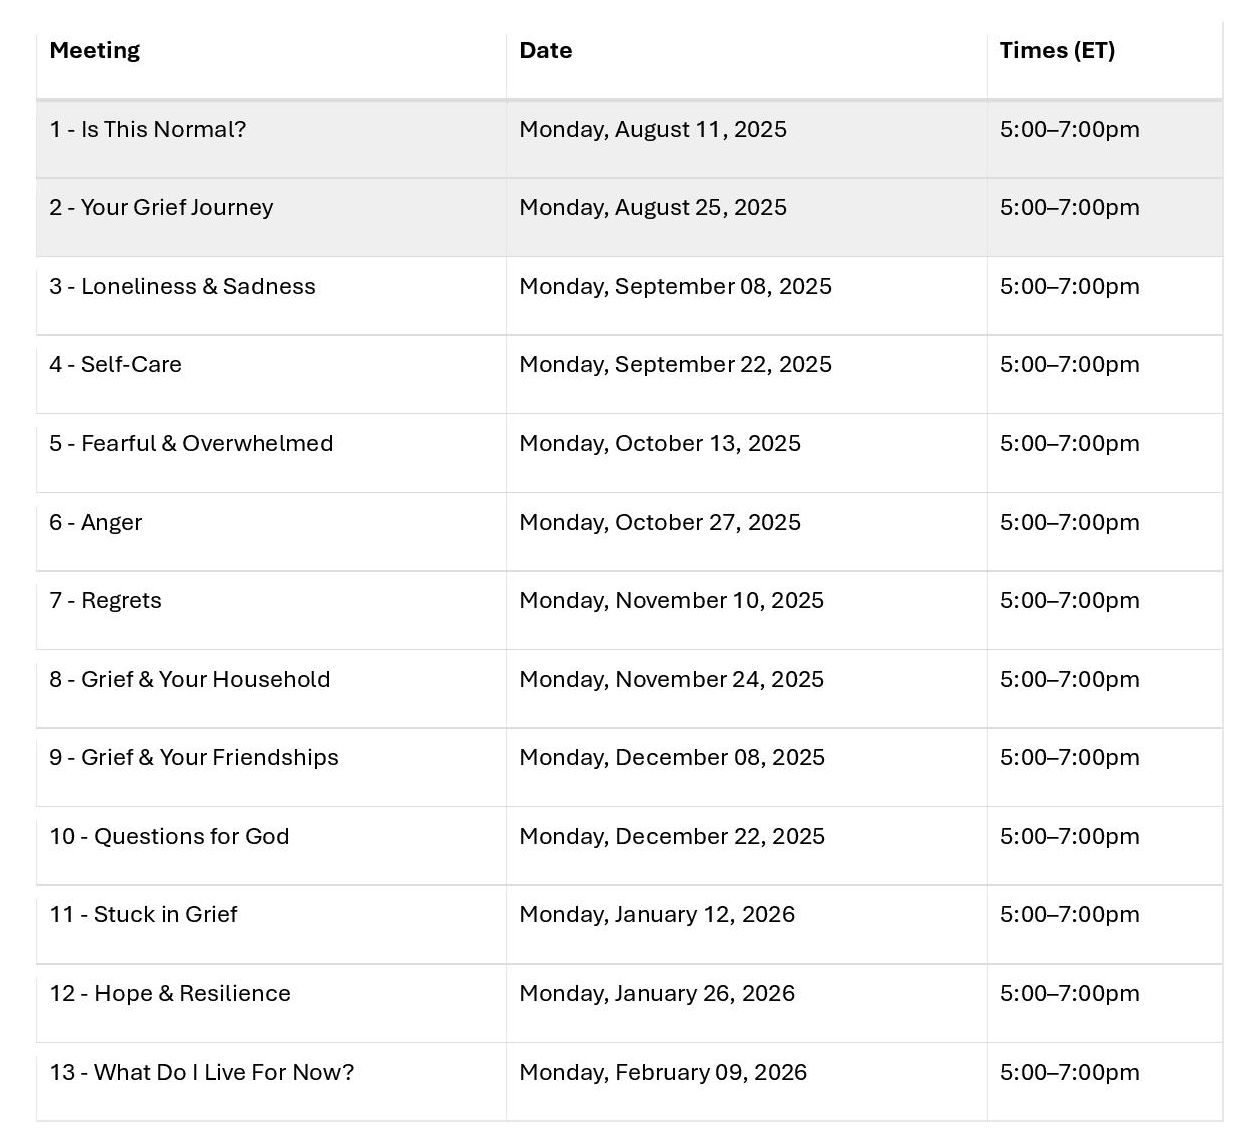The height and width of the screenshot is (1131, 1236).
Task: Click the "4 - Self-Care" meeting cell
Action: click(116, 365)
